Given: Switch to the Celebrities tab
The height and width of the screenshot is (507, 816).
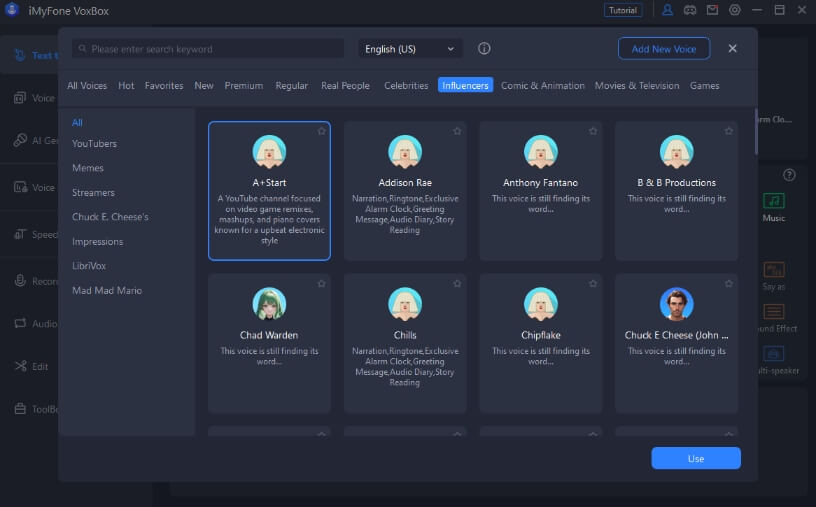Looking at the screenshot, I should [x=406, y=85].
